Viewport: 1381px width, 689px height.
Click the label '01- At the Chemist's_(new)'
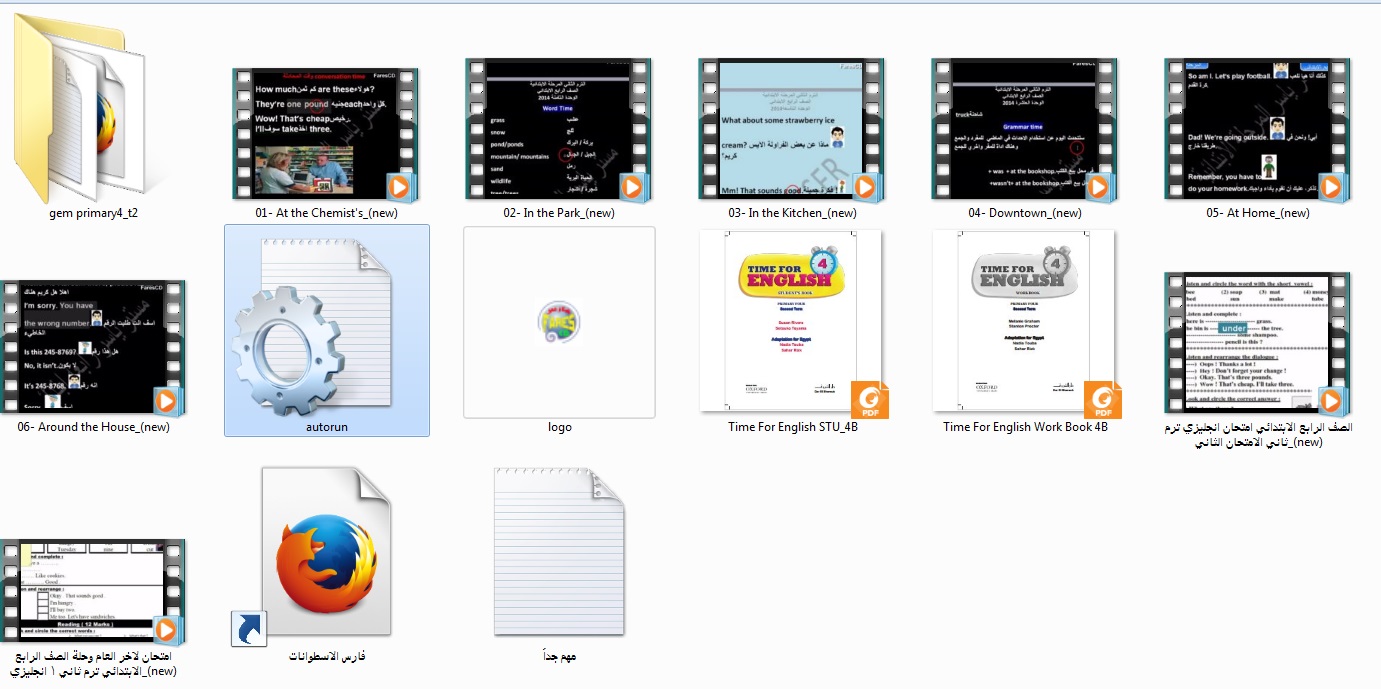pyautogui.click(x=327, y=213)
